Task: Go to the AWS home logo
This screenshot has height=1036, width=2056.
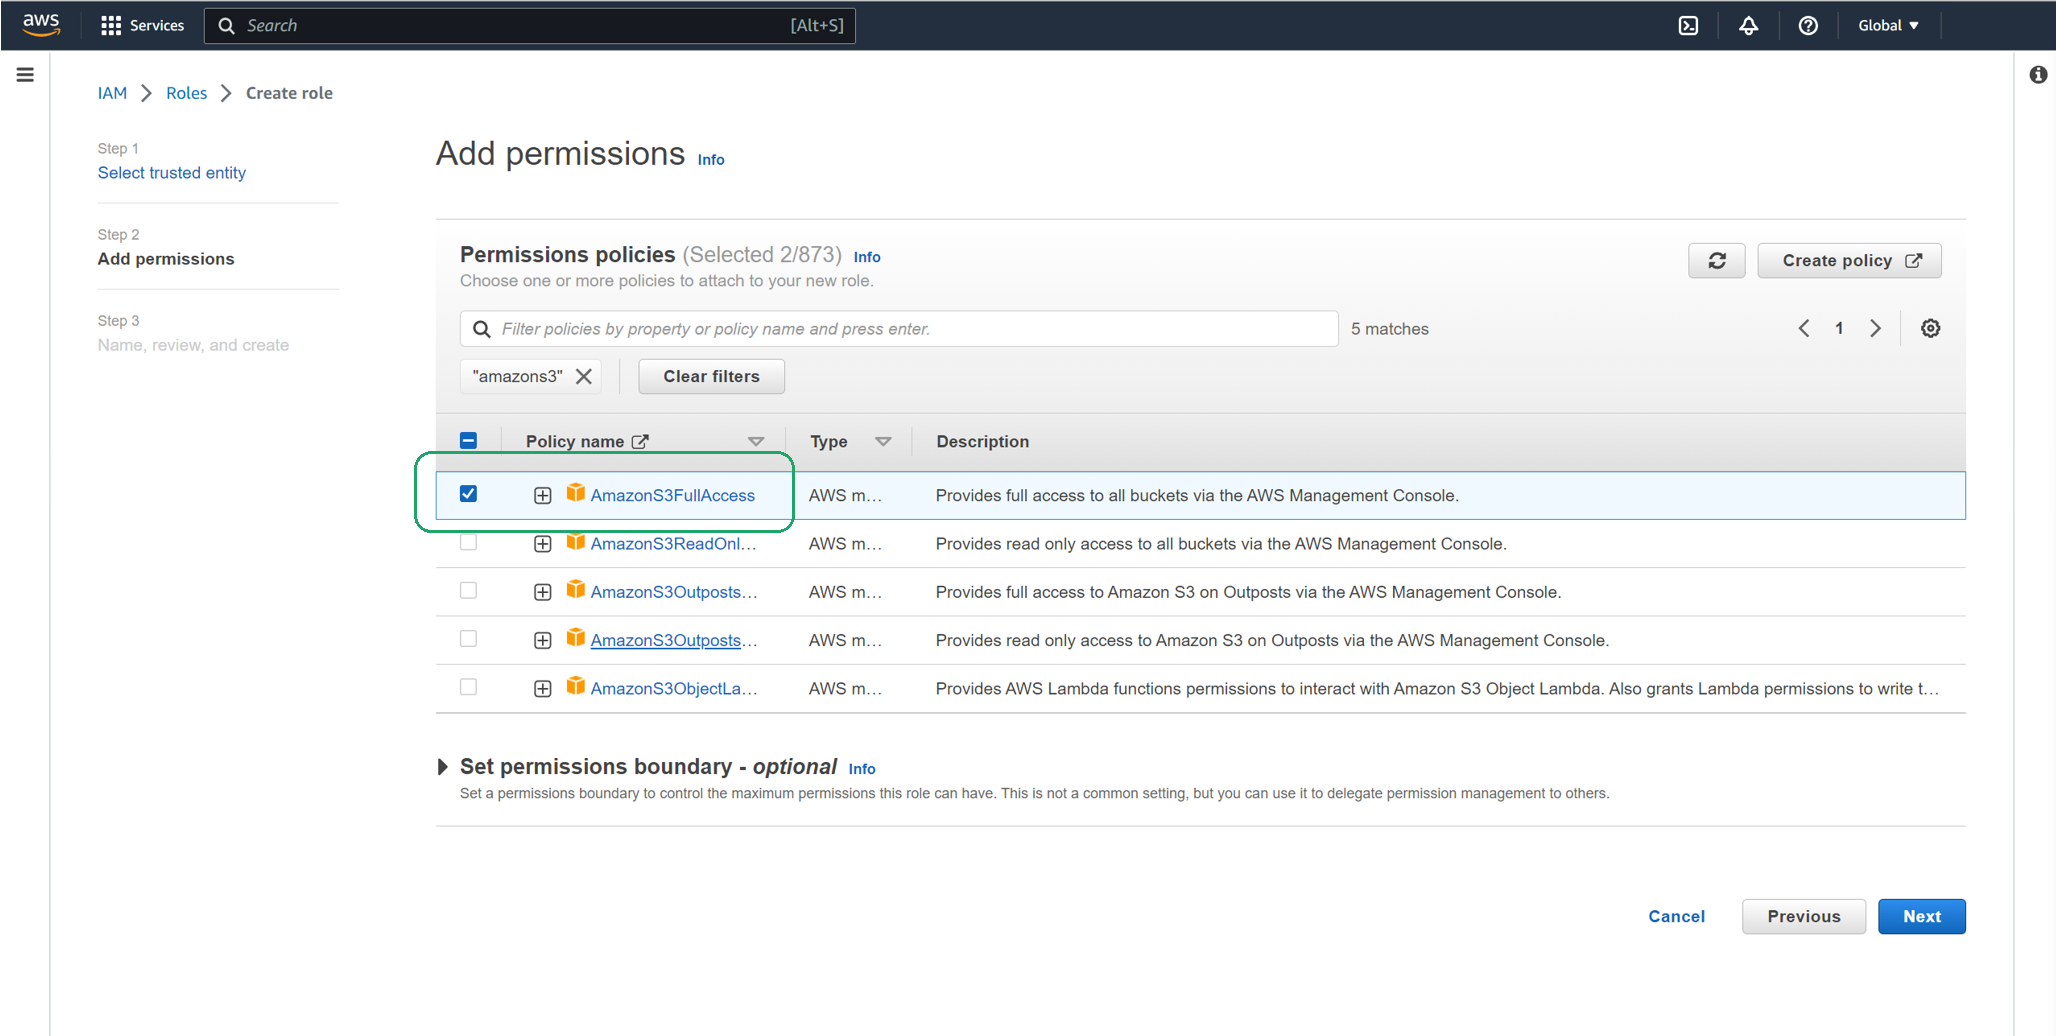Action: tap(41, 25)
